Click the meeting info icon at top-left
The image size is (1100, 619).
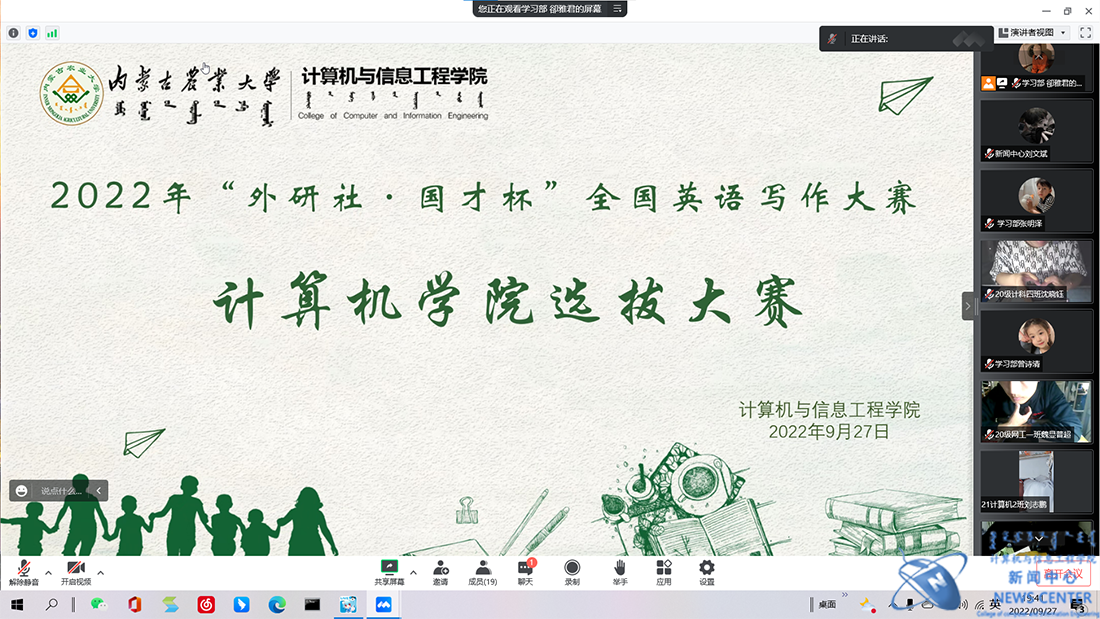[x=14, y=33]
